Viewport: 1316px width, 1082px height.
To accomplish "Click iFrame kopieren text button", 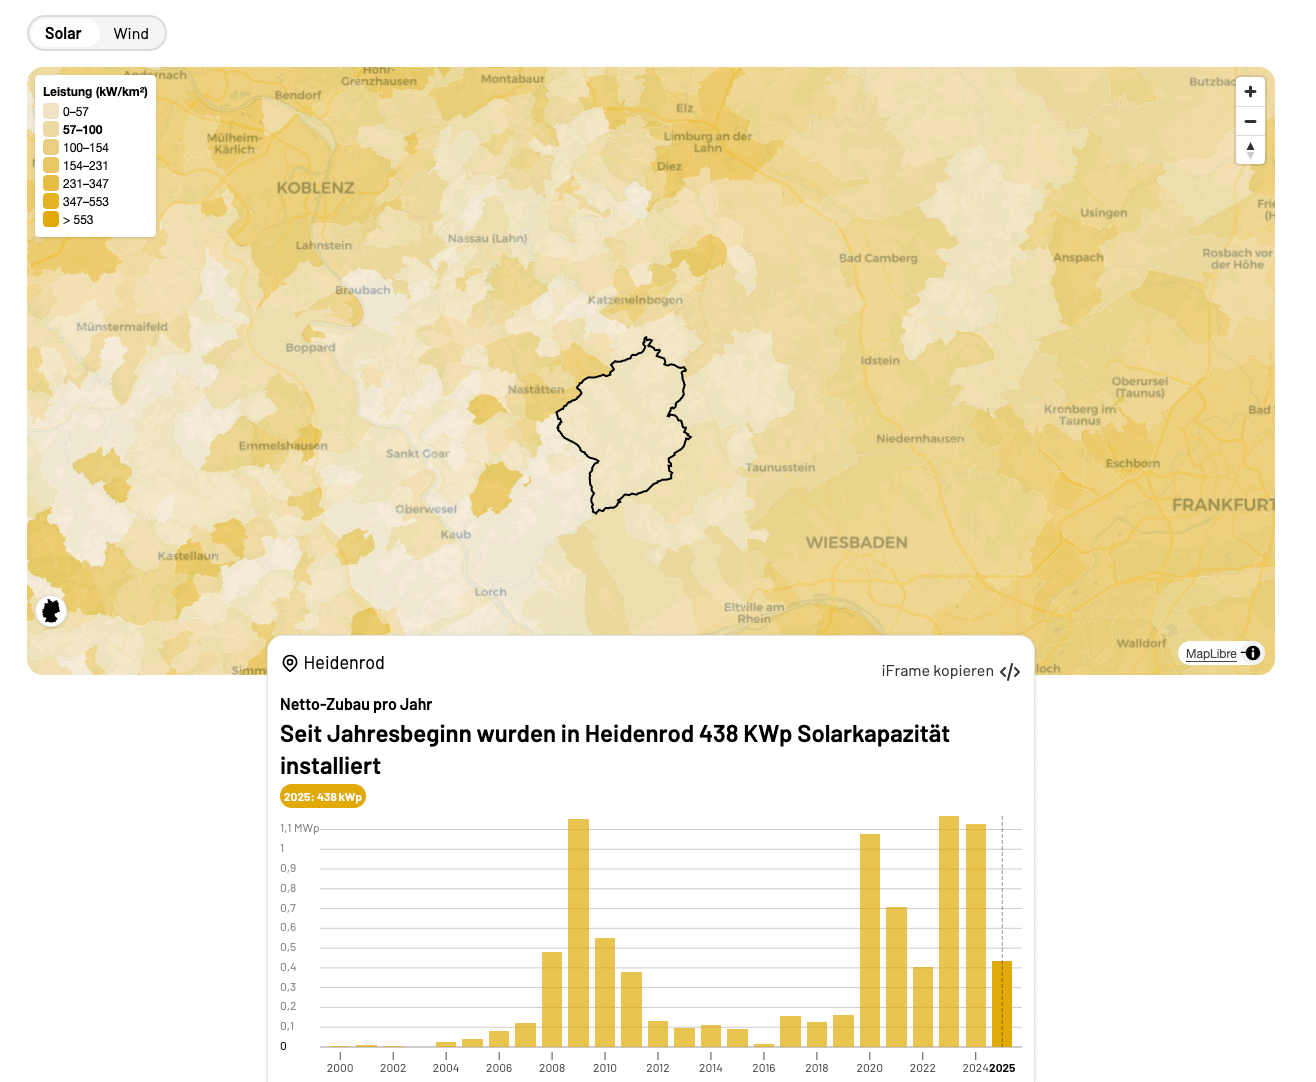I will [x=937, y=671].
